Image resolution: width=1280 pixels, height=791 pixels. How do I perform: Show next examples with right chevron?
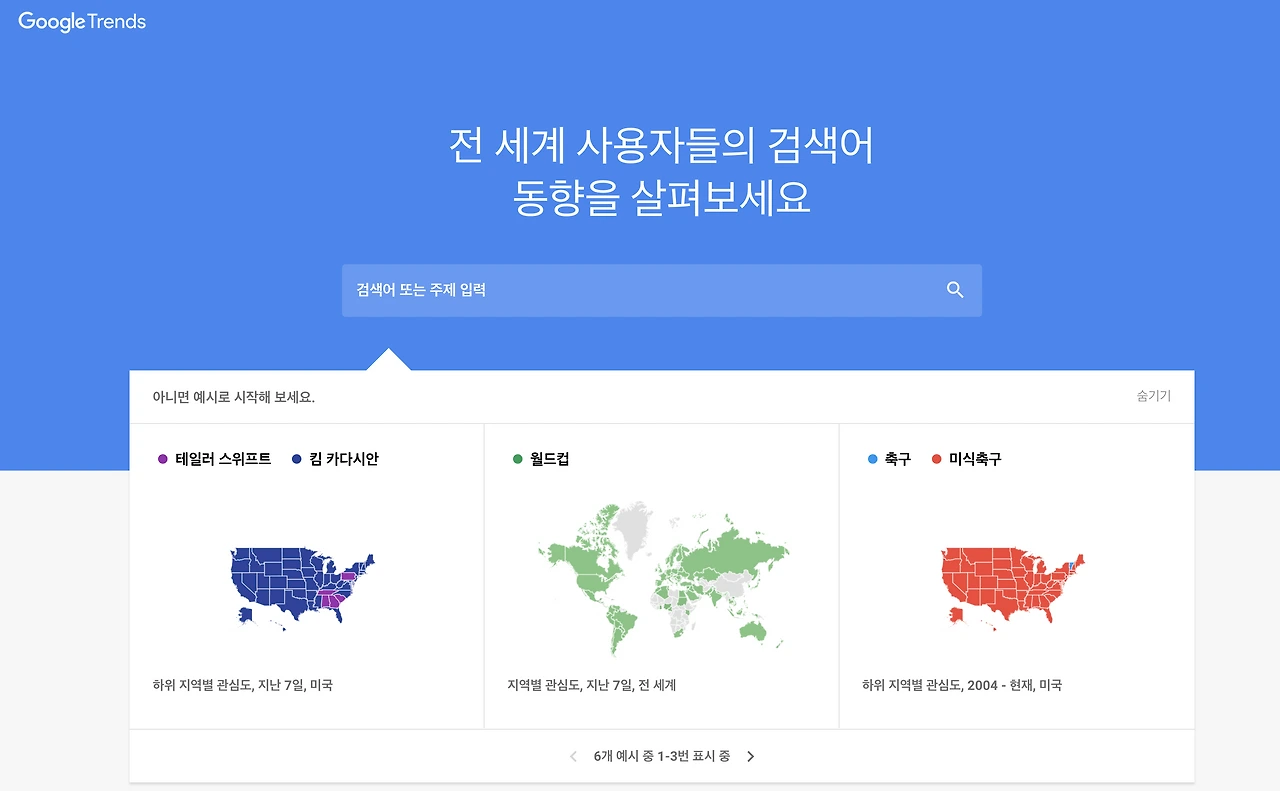coord(751,757)
